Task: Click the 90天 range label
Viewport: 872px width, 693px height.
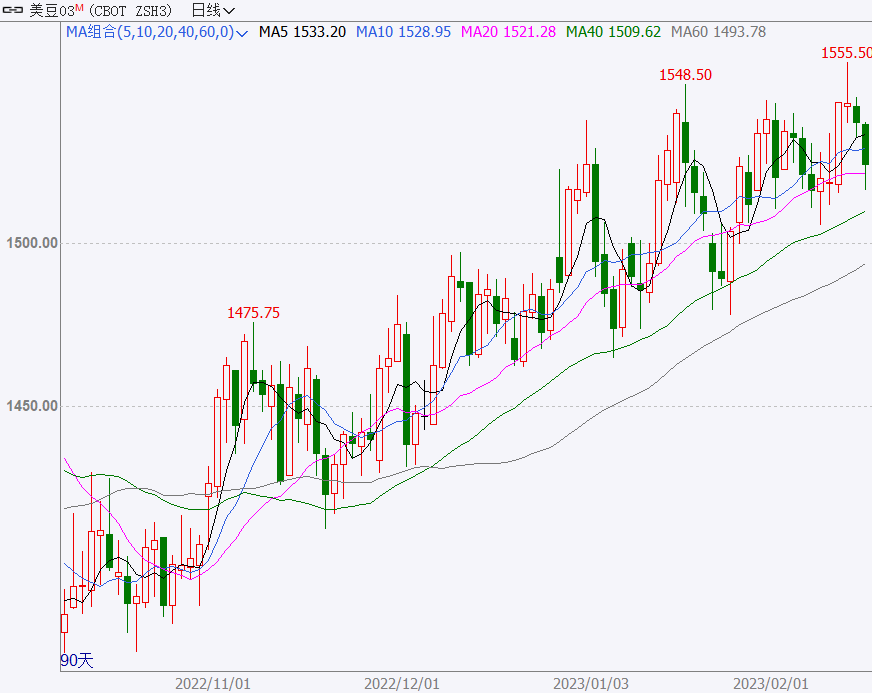Action: pyautogui.click(x=77, y=661)
